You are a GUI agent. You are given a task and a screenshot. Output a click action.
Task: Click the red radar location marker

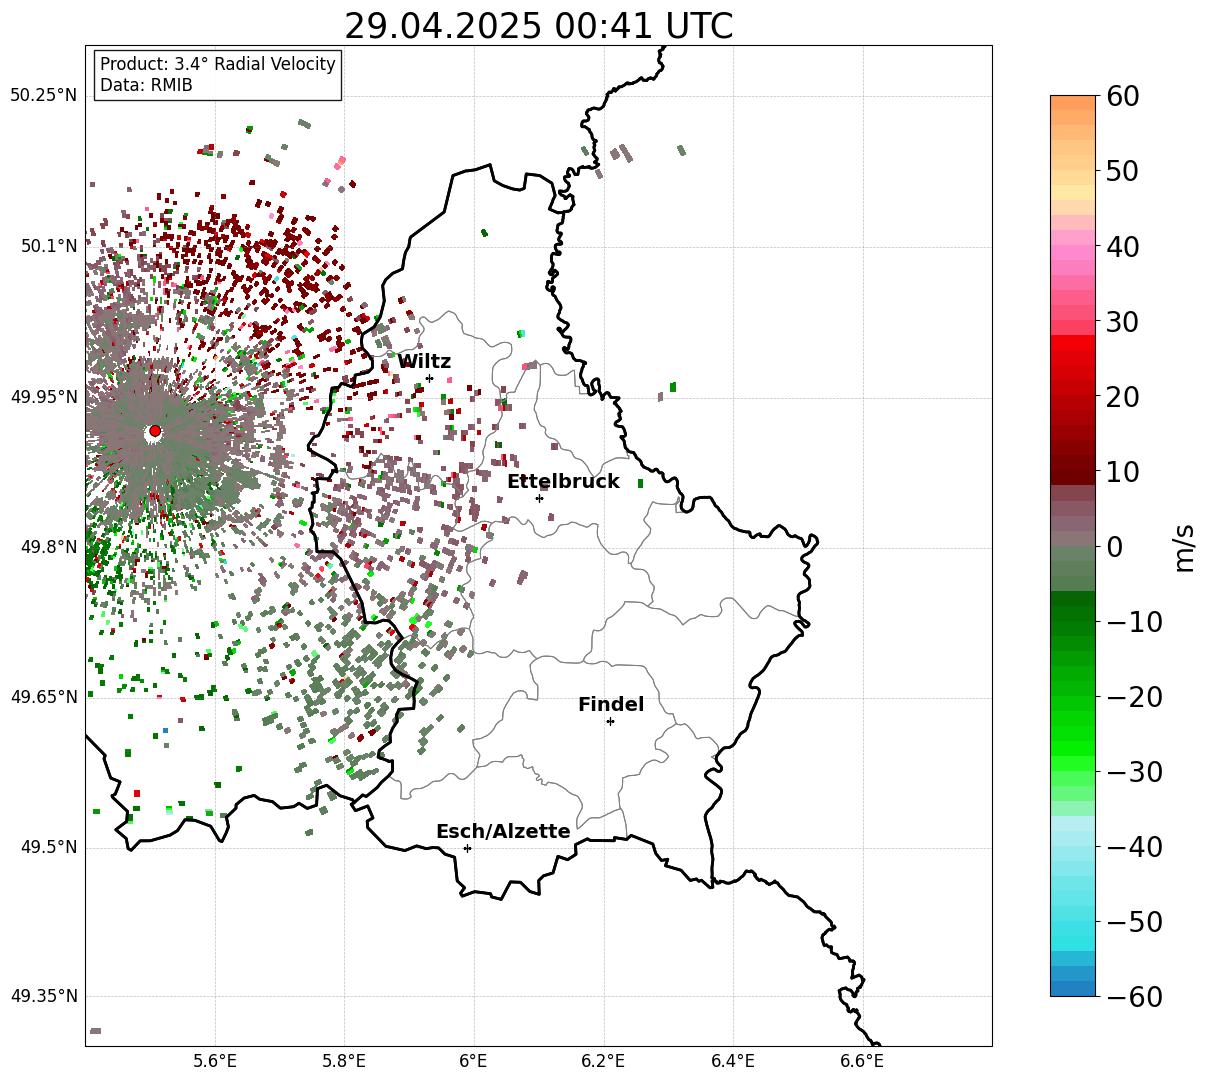coord(155,431)
